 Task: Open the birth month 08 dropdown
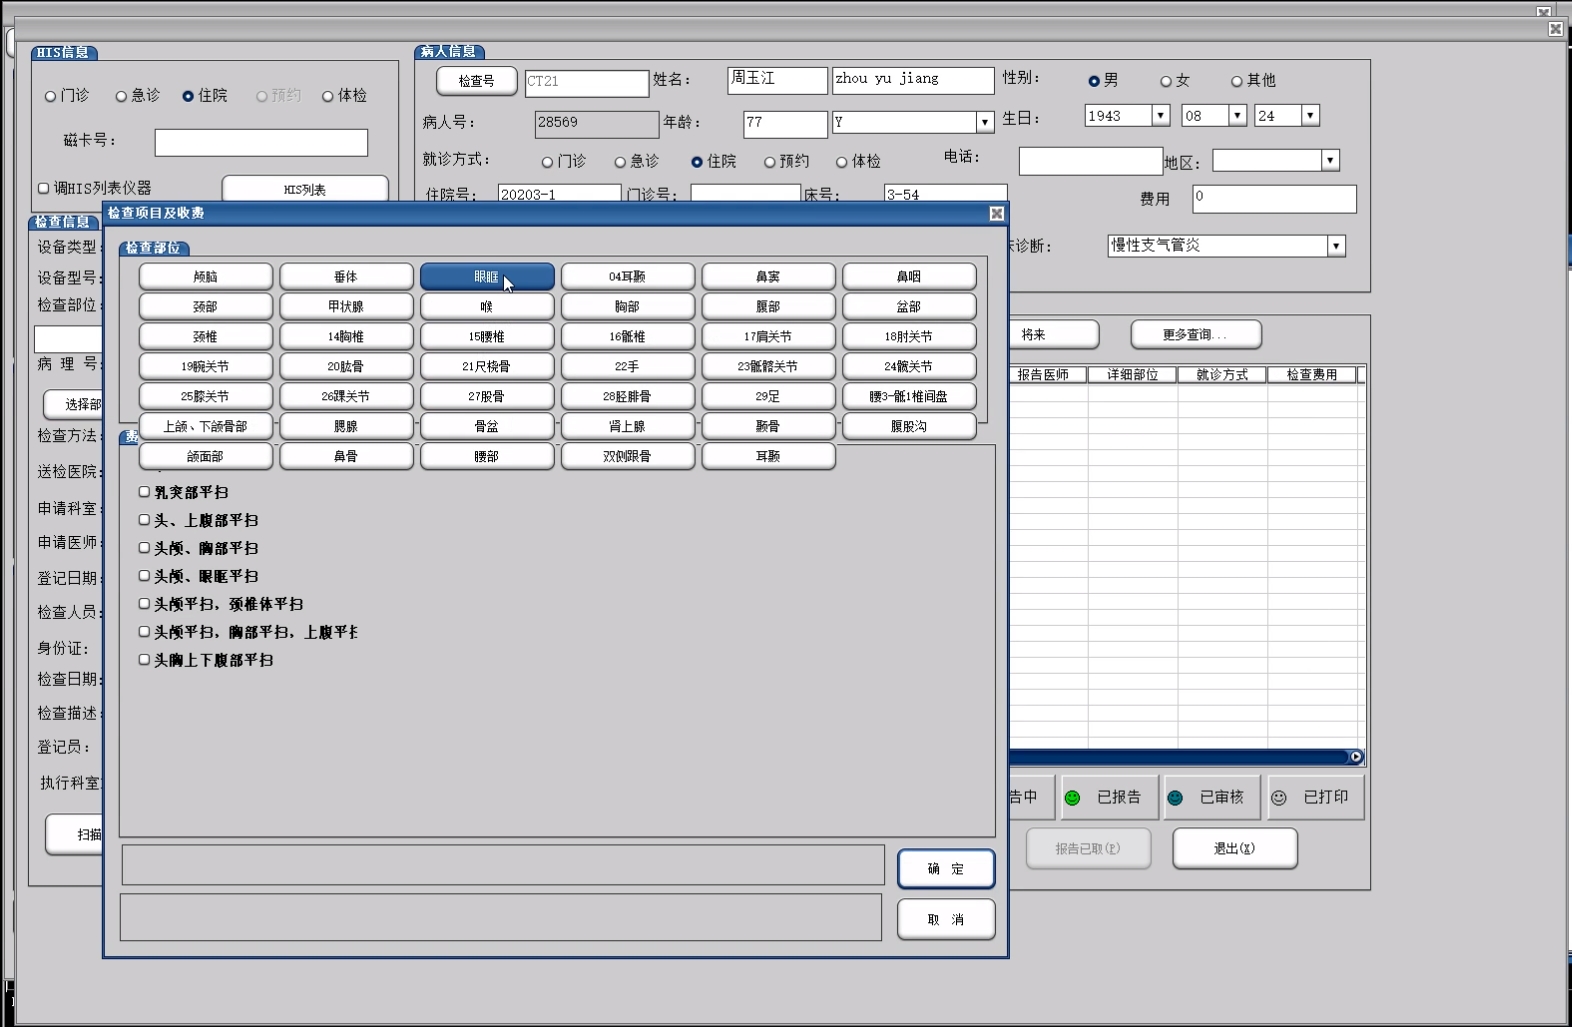click(1237, 116)
